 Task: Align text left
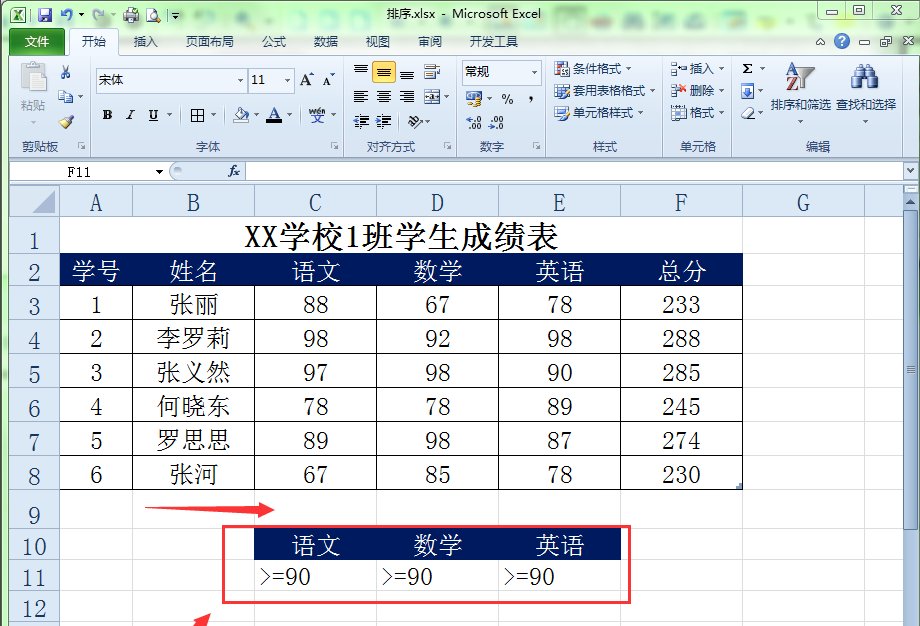coord(361,96)
